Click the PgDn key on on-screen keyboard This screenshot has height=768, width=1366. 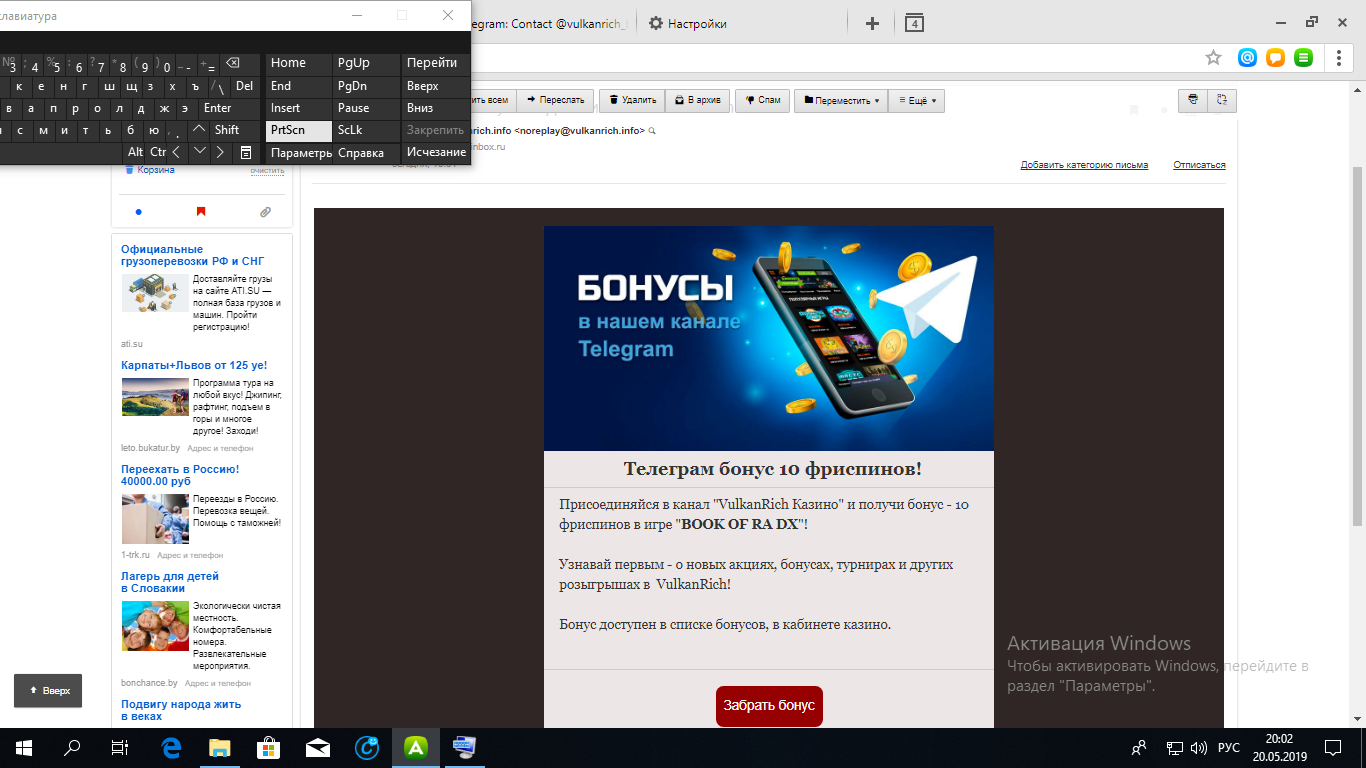tap(367, 86)
